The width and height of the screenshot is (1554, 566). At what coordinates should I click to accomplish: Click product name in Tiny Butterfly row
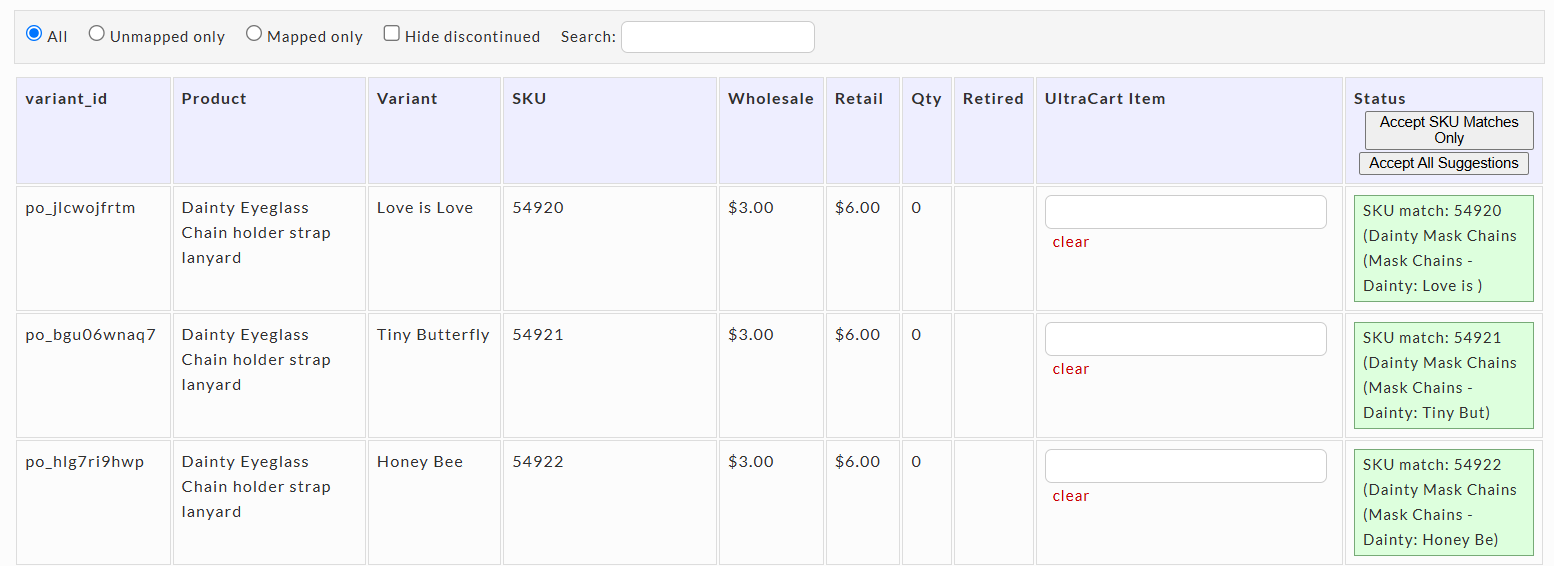coord(256,360)
